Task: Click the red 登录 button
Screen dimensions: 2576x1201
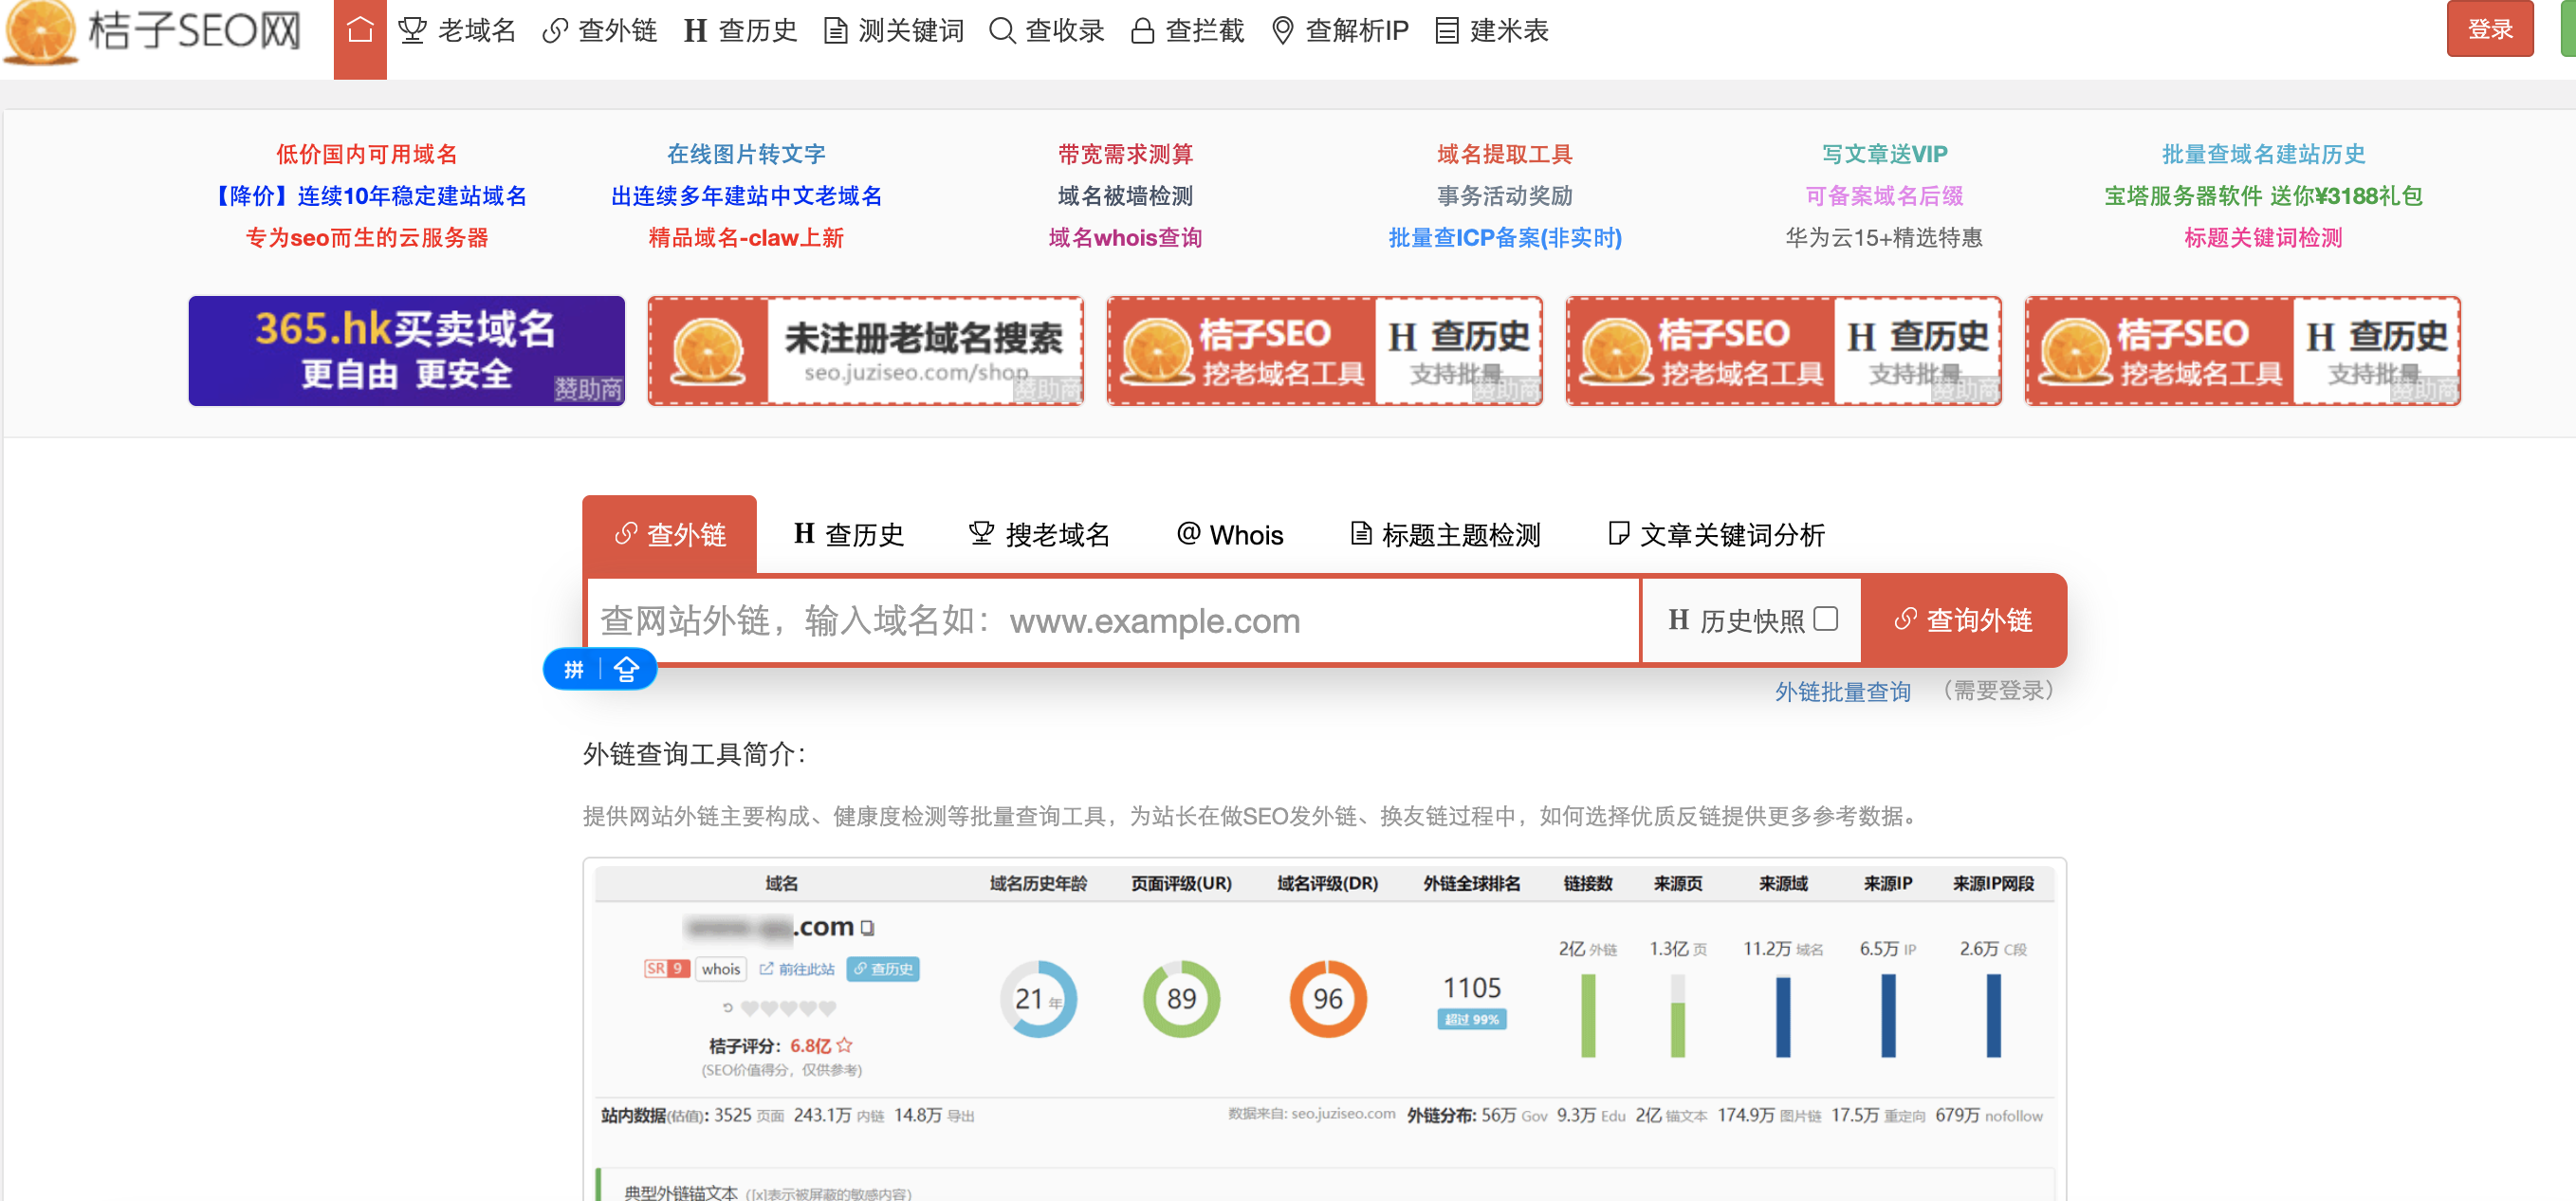Action: (x=2490, y=29)
